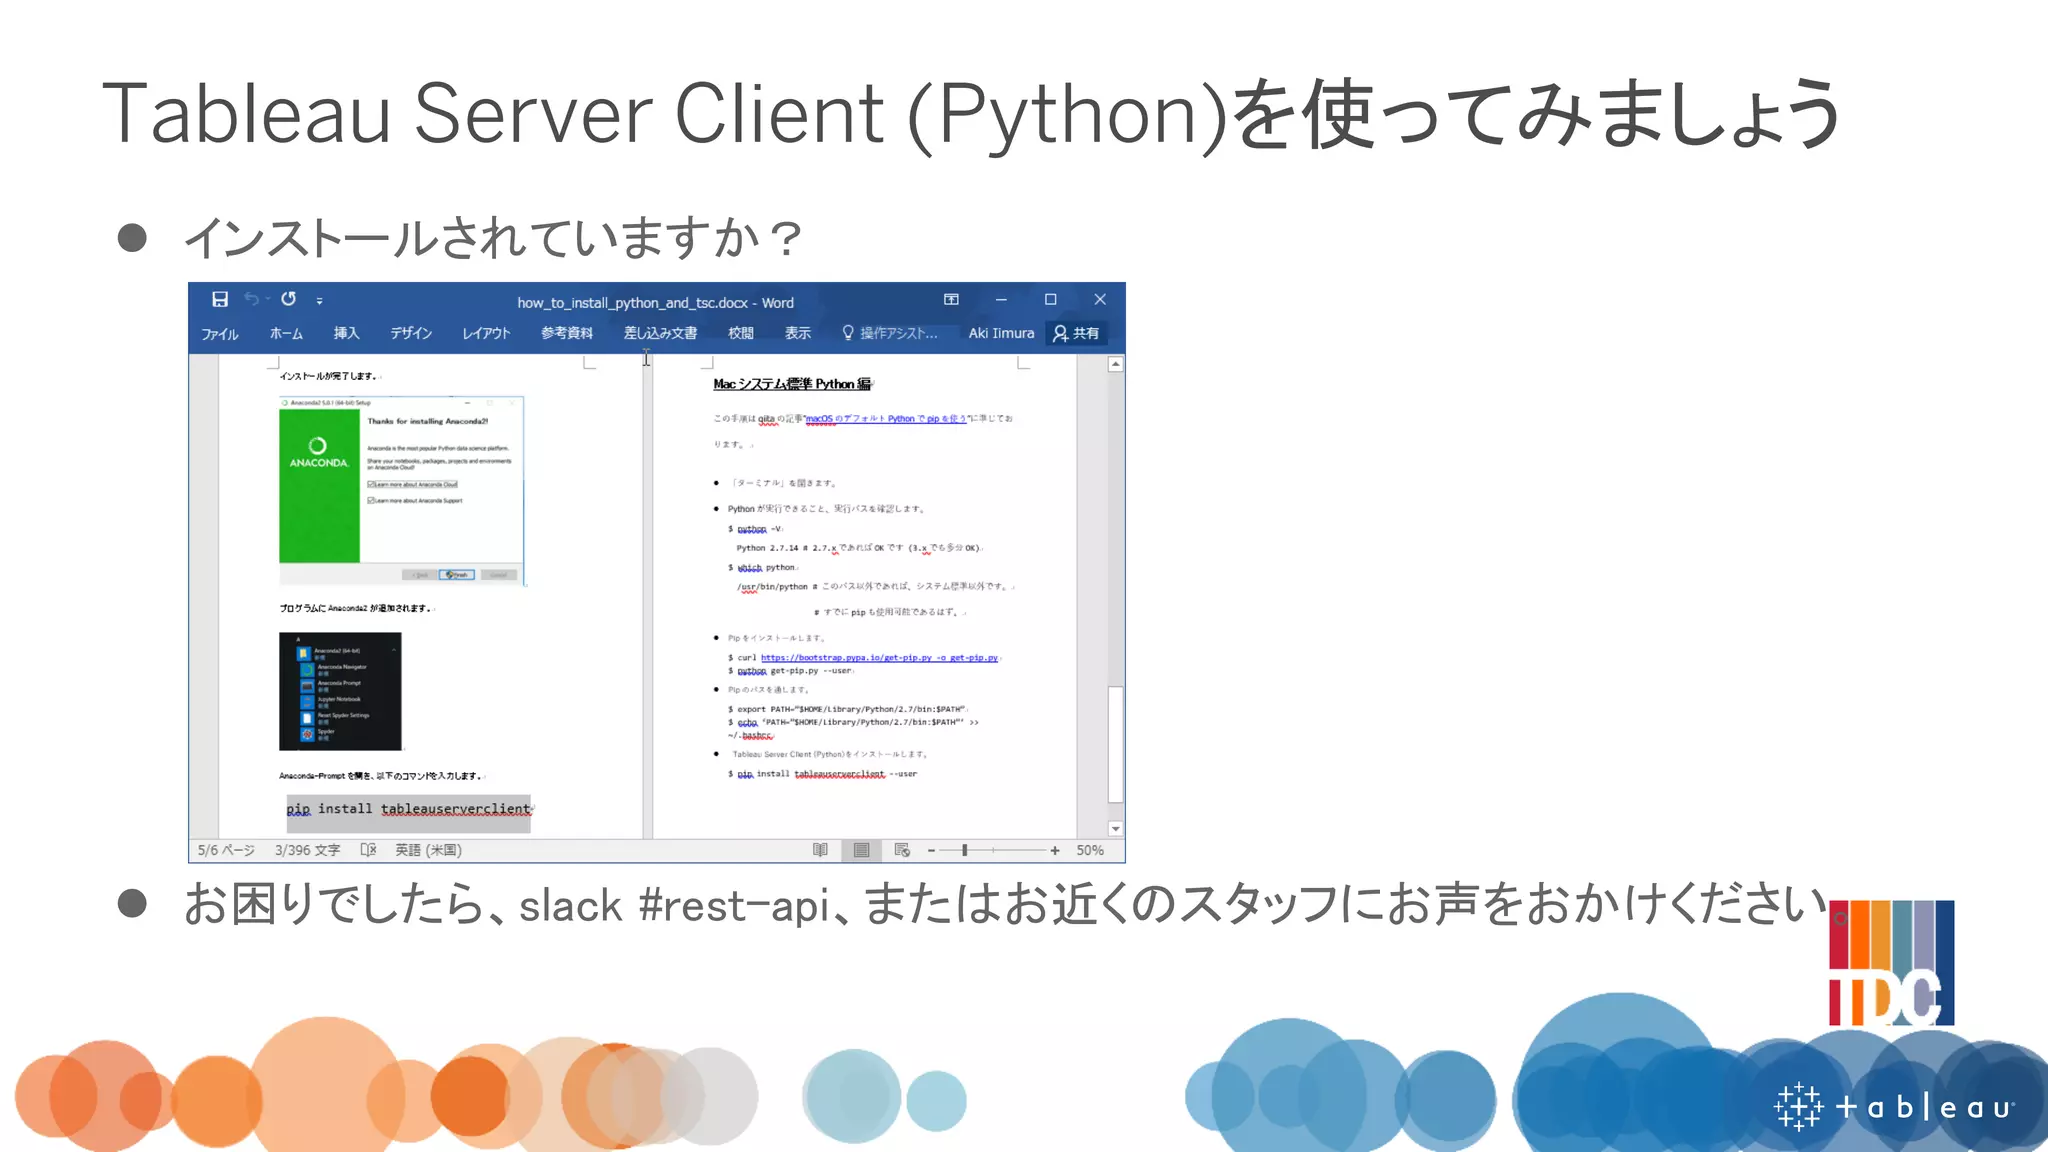
Task: Open the 校閲 ribbon tab
Action: click(741, 333)
